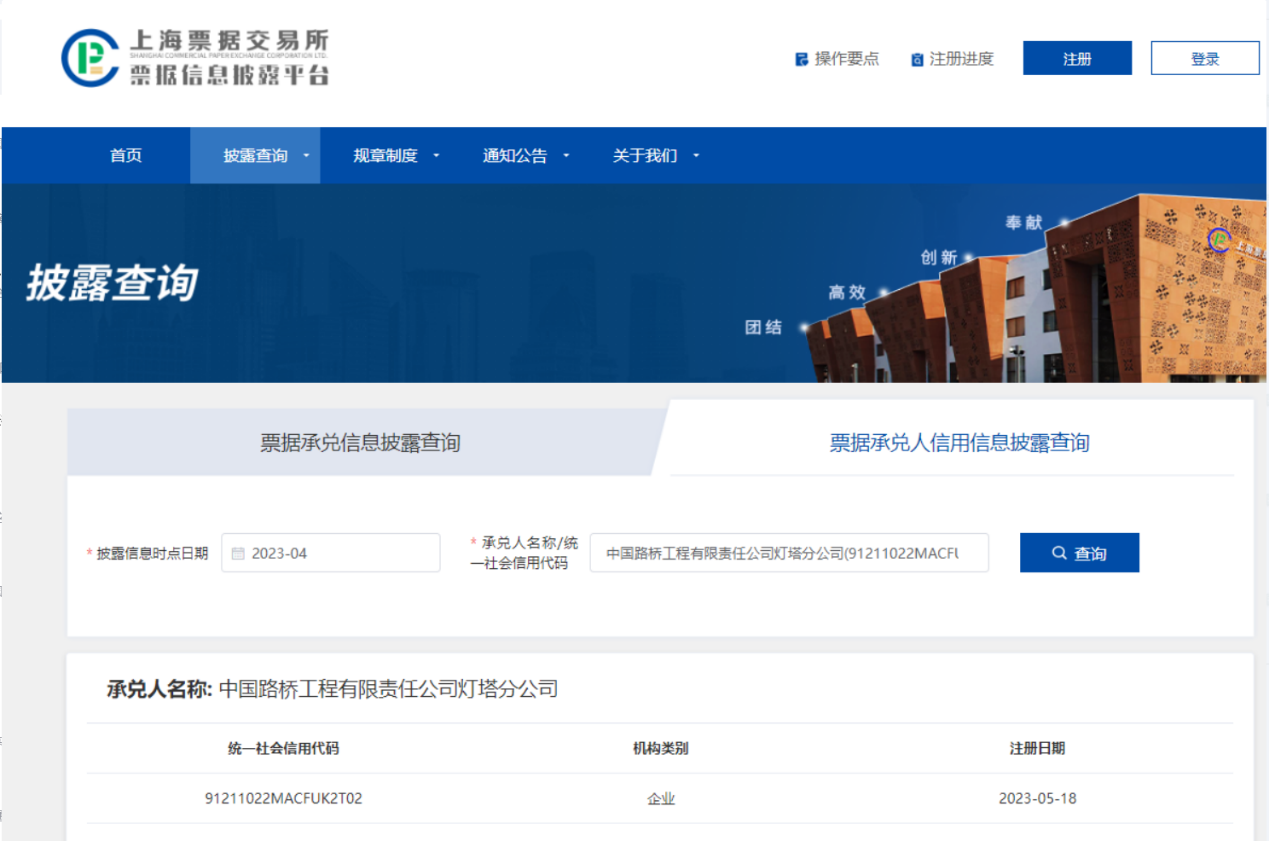
Task: Click the 注册进度 clipboard icon
Action: [x=917, y=60]
